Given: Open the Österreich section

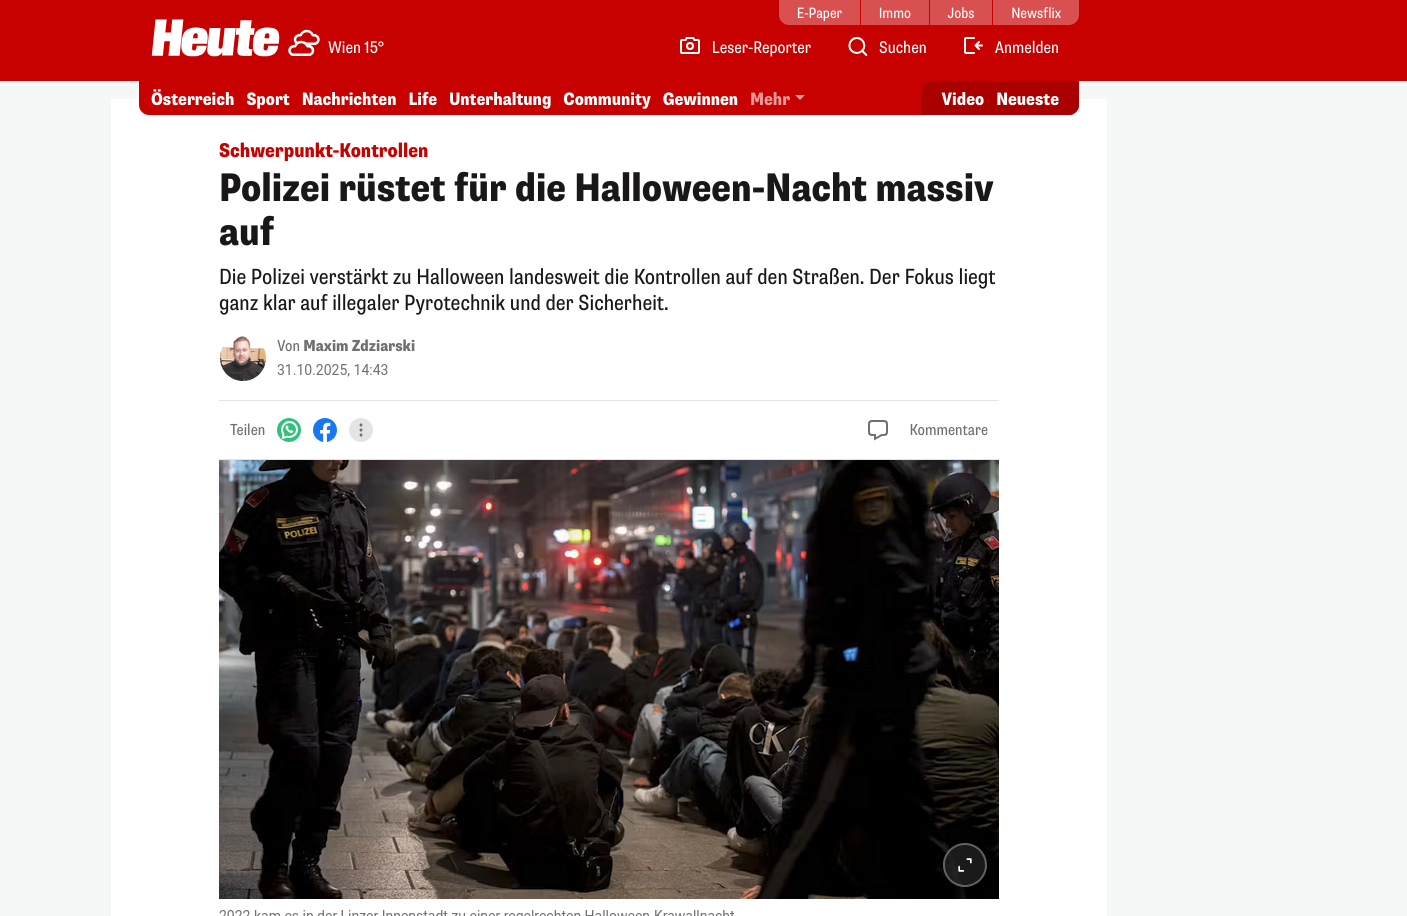Looking at the screenshot, I should [192, 99].
